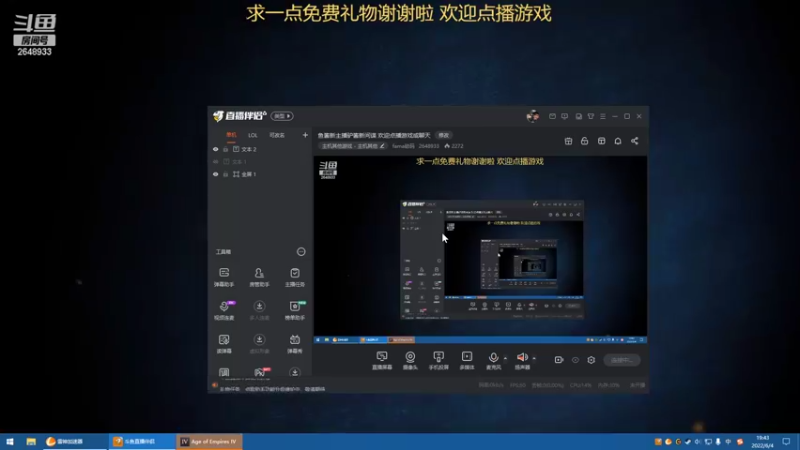800x450 pixels.
Task: Add the 多媒体 multimedia source
Action: pos(467,360)
